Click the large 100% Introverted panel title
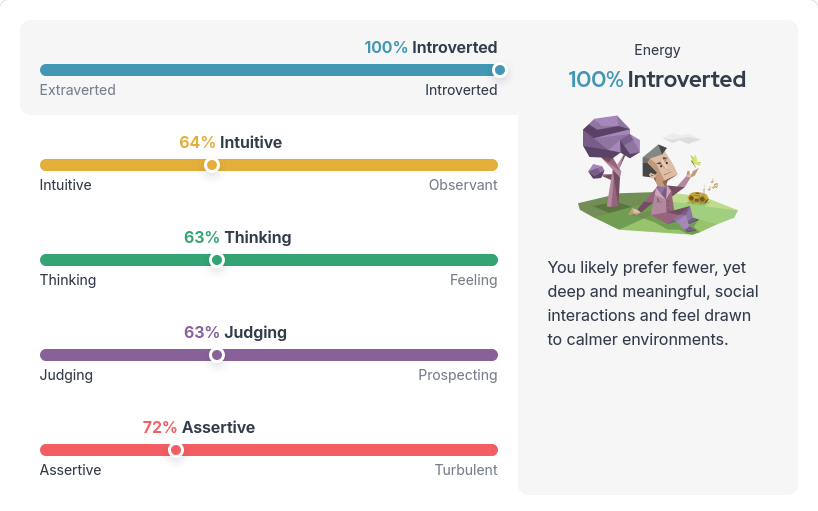Viewport: 818px width, 511px height. pyautogui.click(x=657, y=79)
